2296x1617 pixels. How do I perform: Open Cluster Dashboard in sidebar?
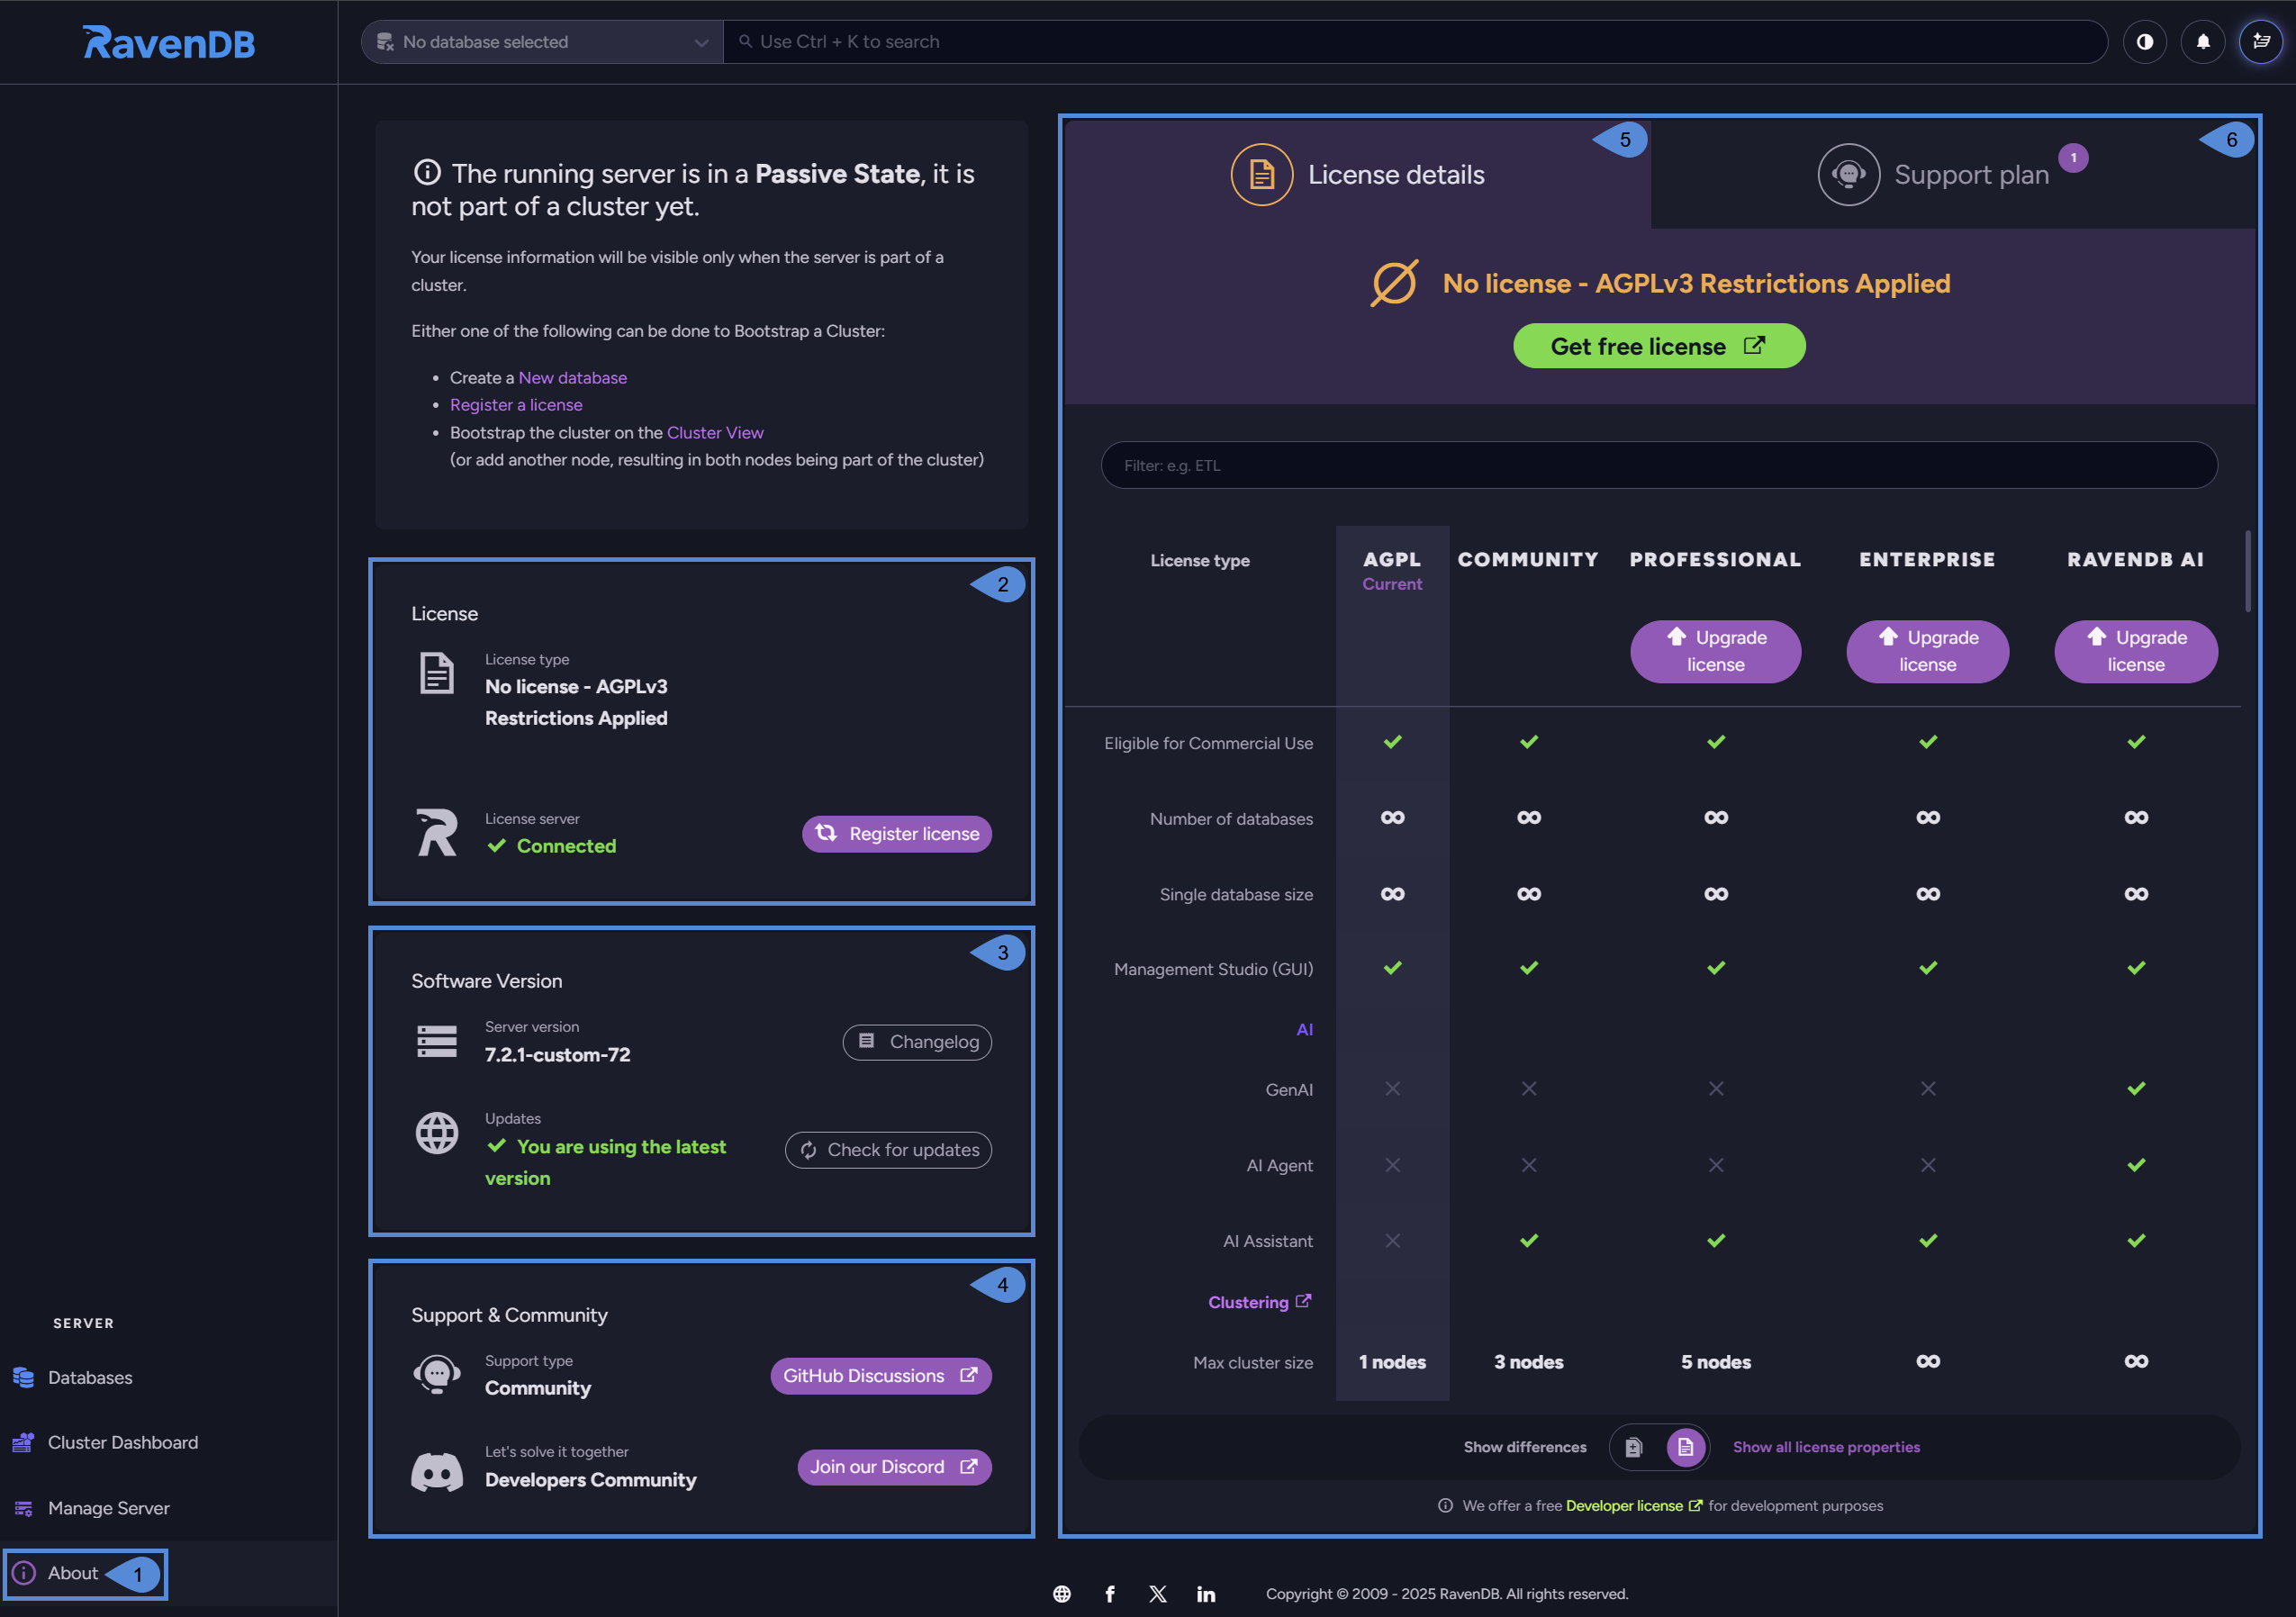(x=122, y=1442)
